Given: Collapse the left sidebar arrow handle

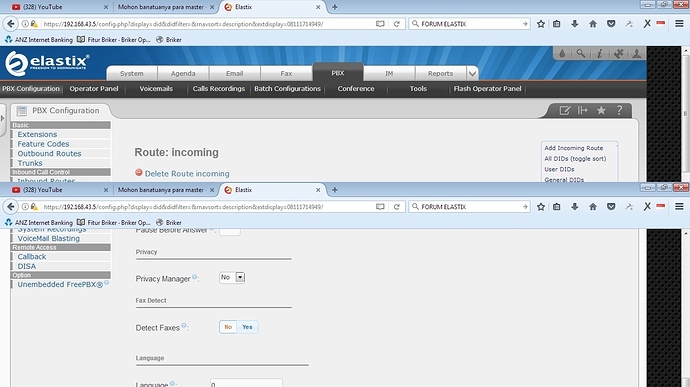Looking at the screenshot, I should tap(2, 118).
